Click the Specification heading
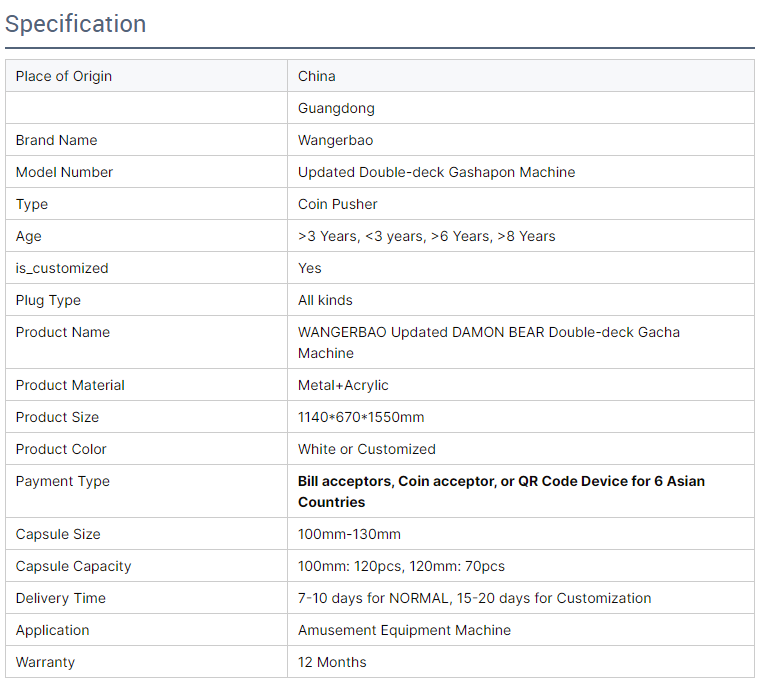The image size is (763, 696). pos(75,24)
